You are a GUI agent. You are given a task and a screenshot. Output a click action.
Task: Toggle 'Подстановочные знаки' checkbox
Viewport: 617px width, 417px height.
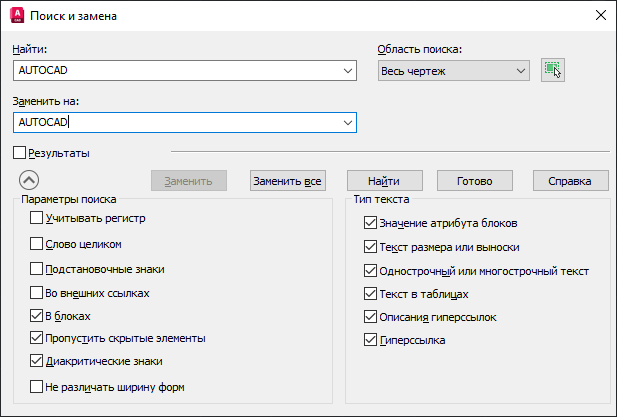[37, 269]
